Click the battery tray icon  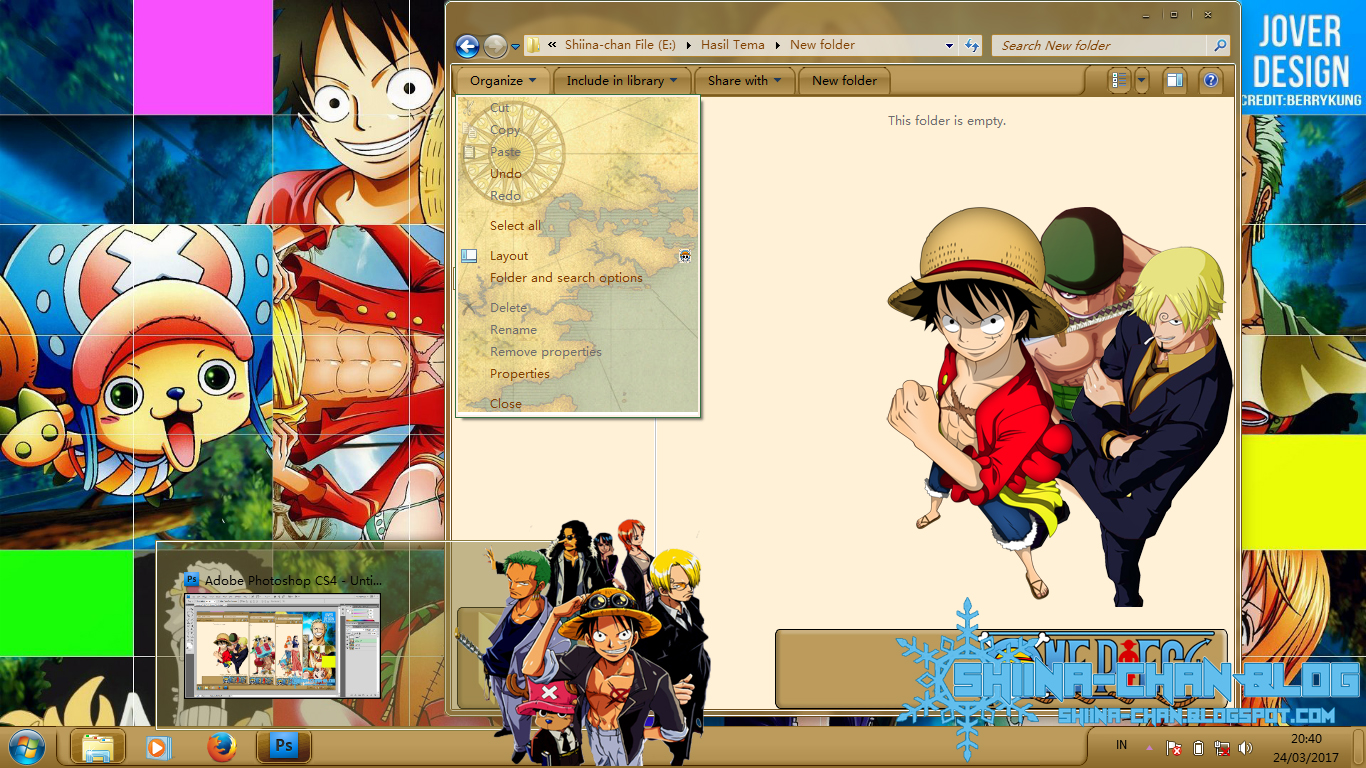1198,747
